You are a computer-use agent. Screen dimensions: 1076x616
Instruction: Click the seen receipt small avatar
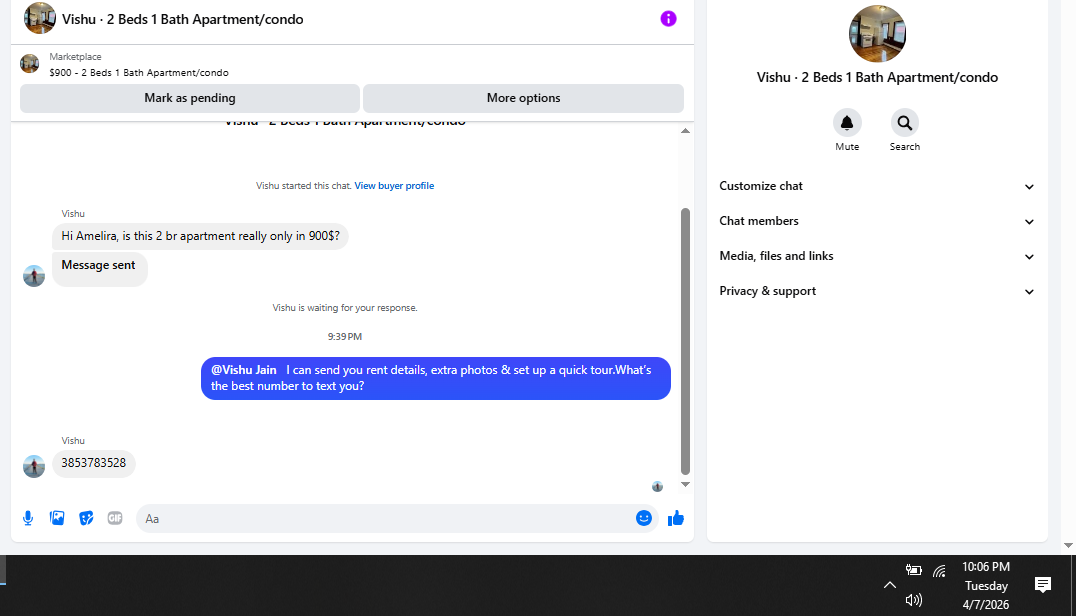[657, 486]
